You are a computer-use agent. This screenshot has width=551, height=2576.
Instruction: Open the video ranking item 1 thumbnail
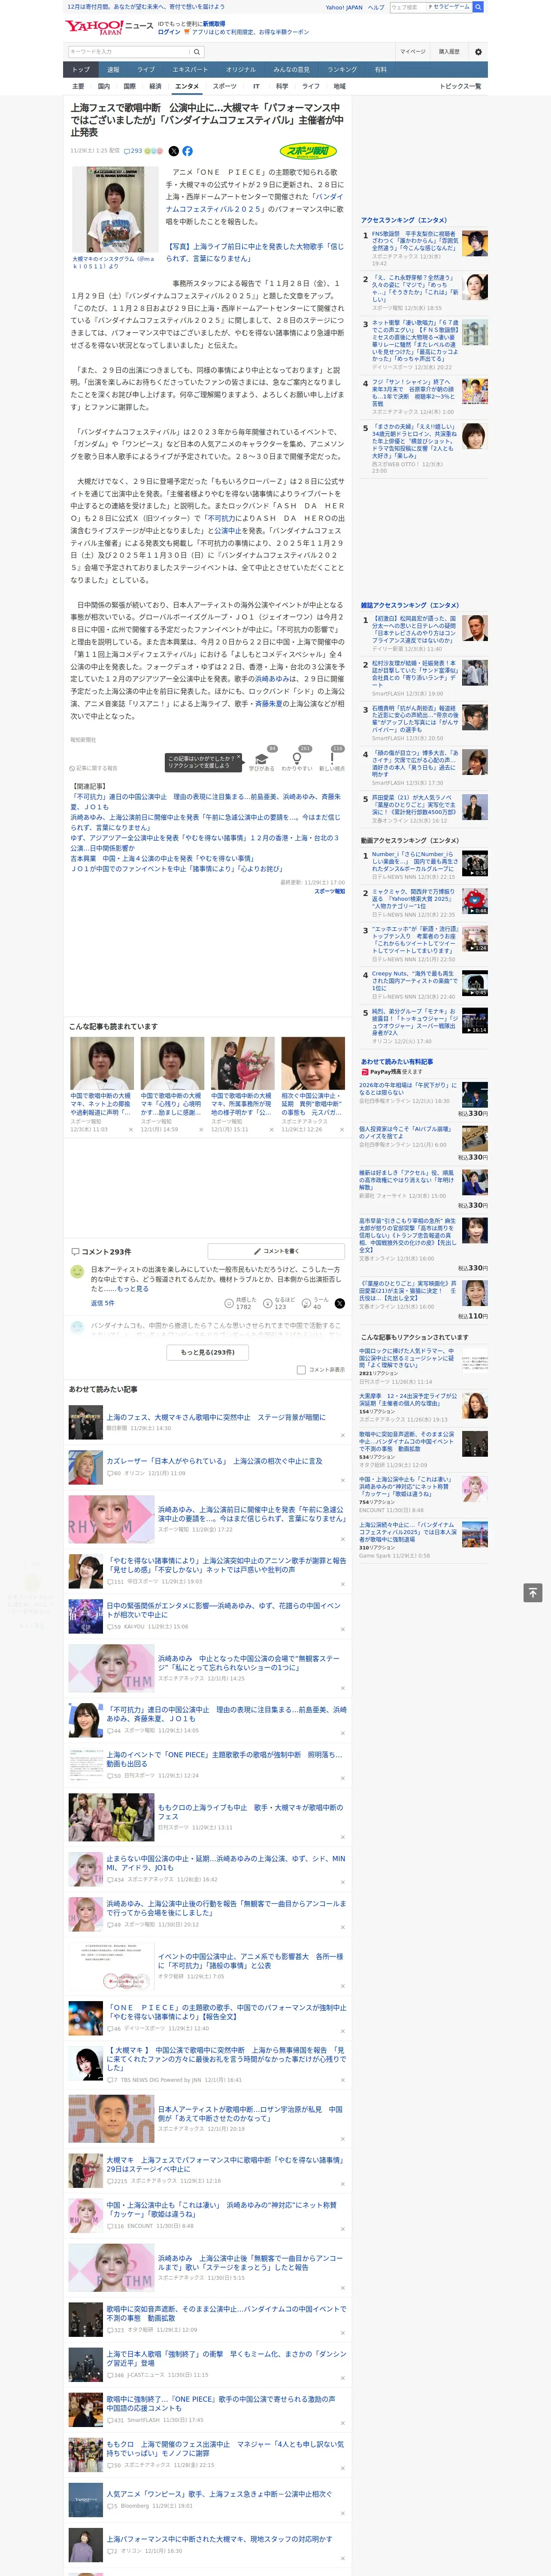(475, 863)
